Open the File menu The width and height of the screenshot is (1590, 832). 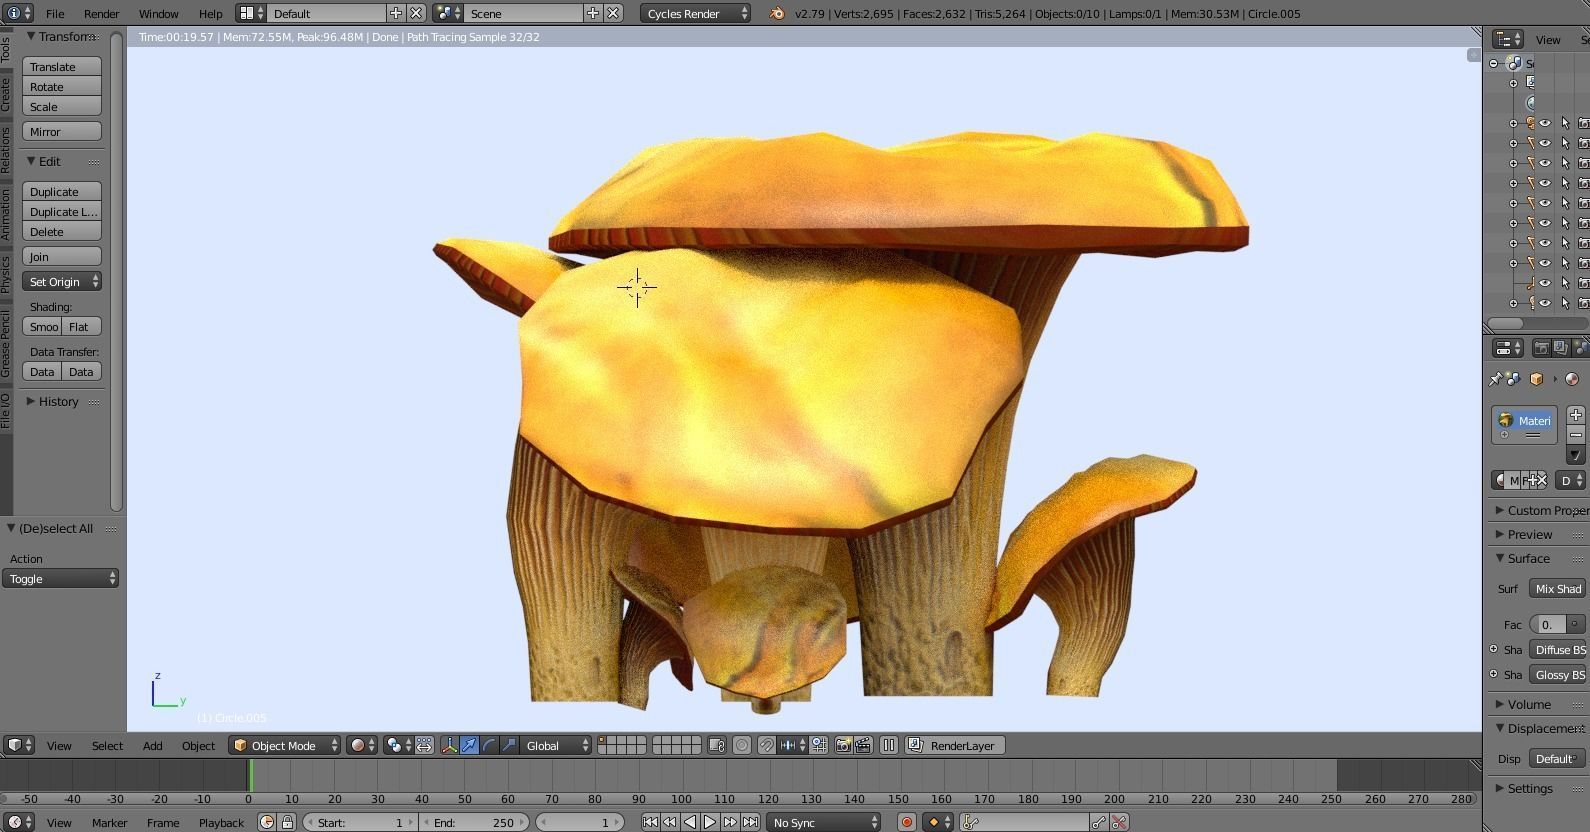click(55, 13)
